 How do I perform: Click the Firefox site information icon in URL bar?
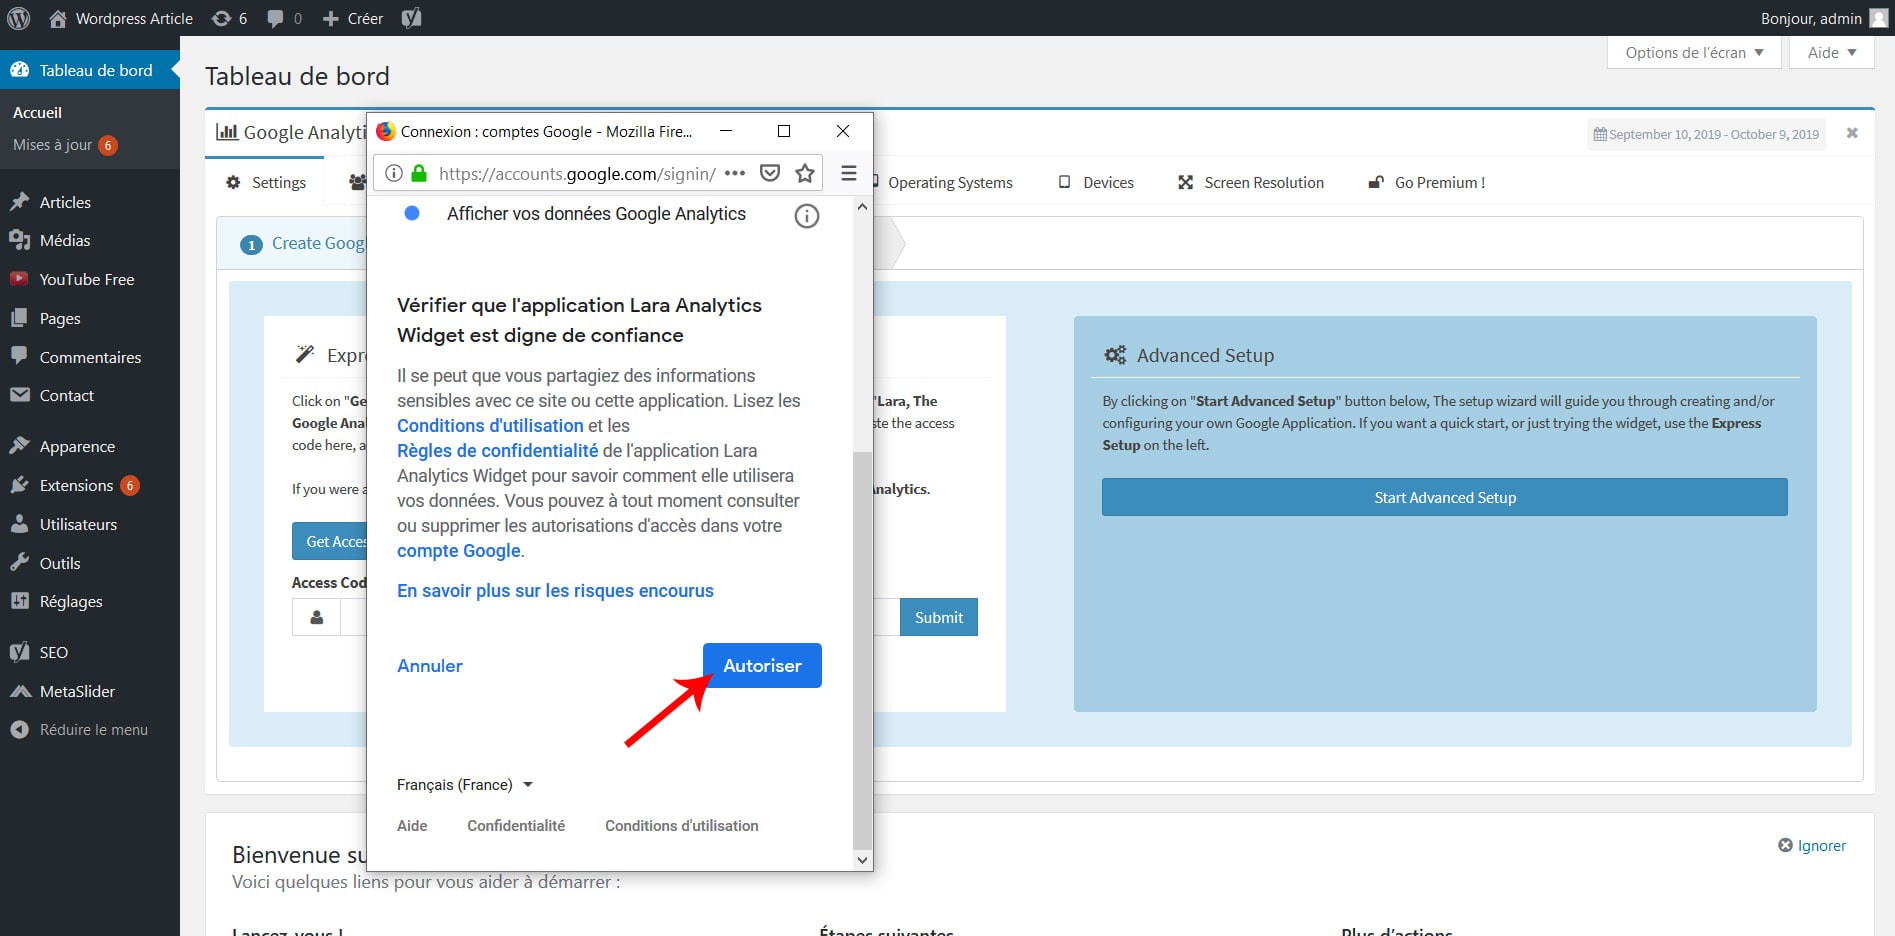click(394, 173)
